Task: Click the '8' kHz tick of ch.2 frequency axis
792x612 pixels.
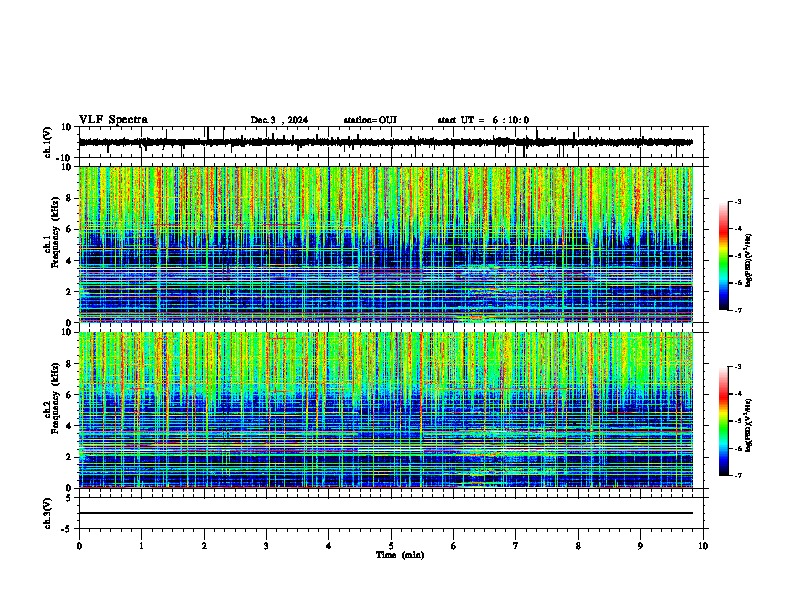Action: [x=71, y=364]
